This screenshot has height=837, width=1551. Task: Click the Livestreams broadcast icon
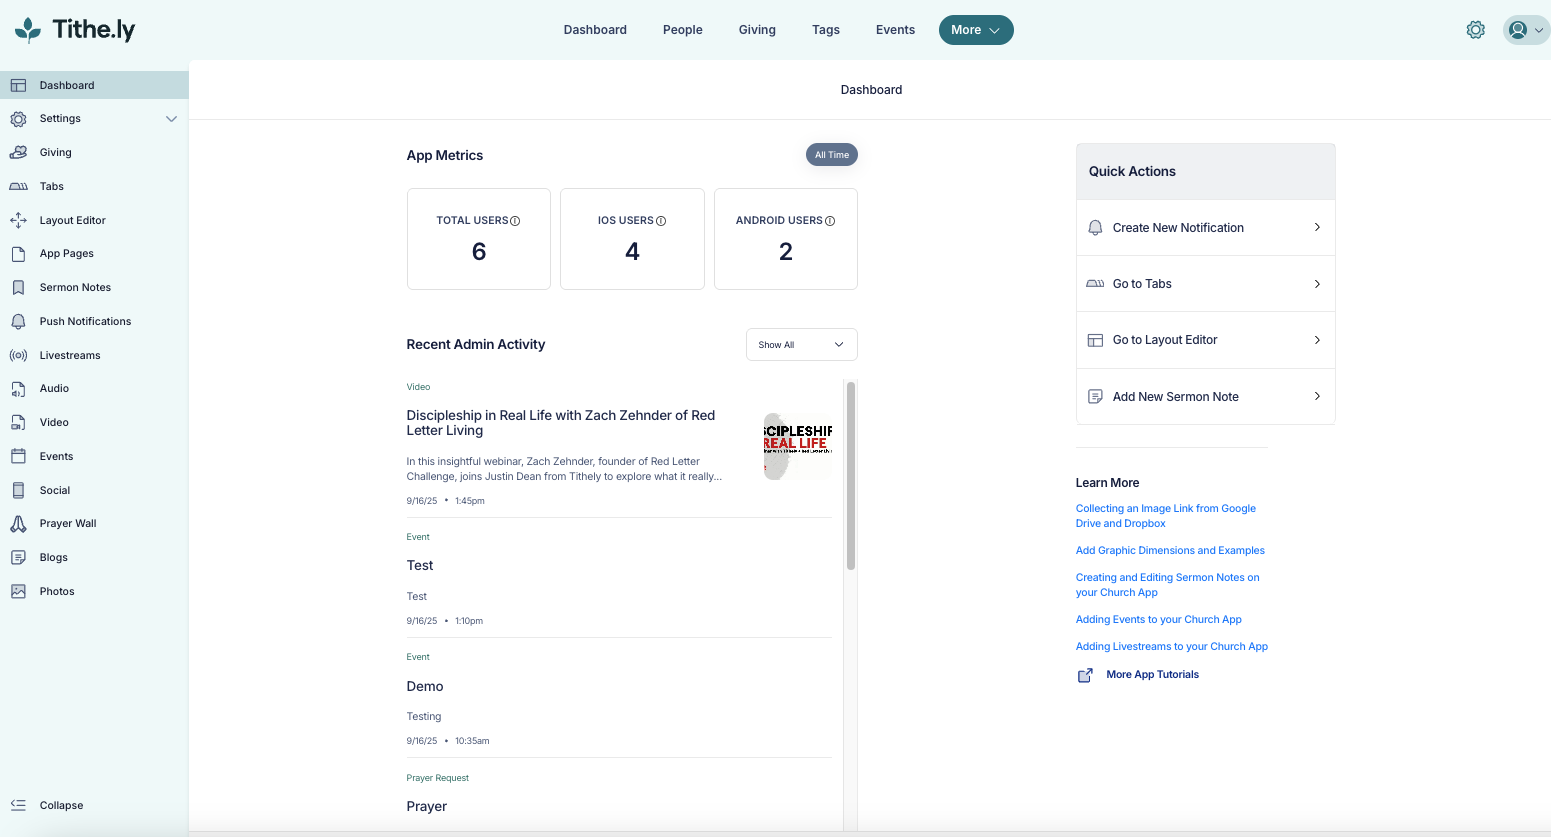[x=18, y=355]
